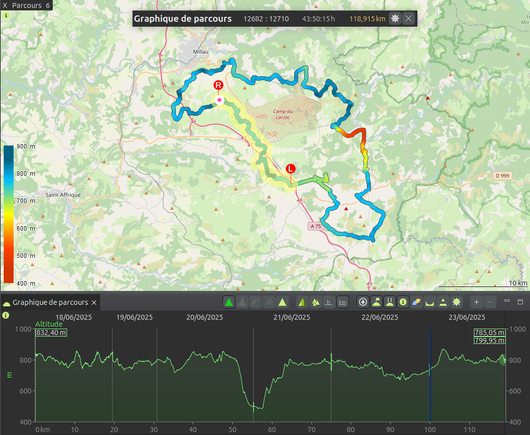This screenshot has width=530, height=435.
Task: Click the altitude color legend bar
Action: click(8, 214)
